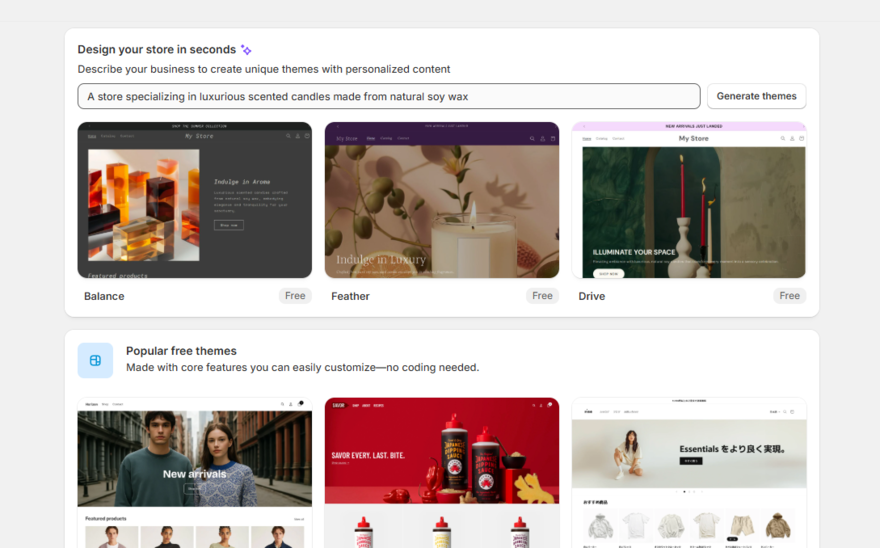Click cart icon in Feather theme preview
Image resolution: width=880 pixels, height=548 pixels.
point(553,138)
